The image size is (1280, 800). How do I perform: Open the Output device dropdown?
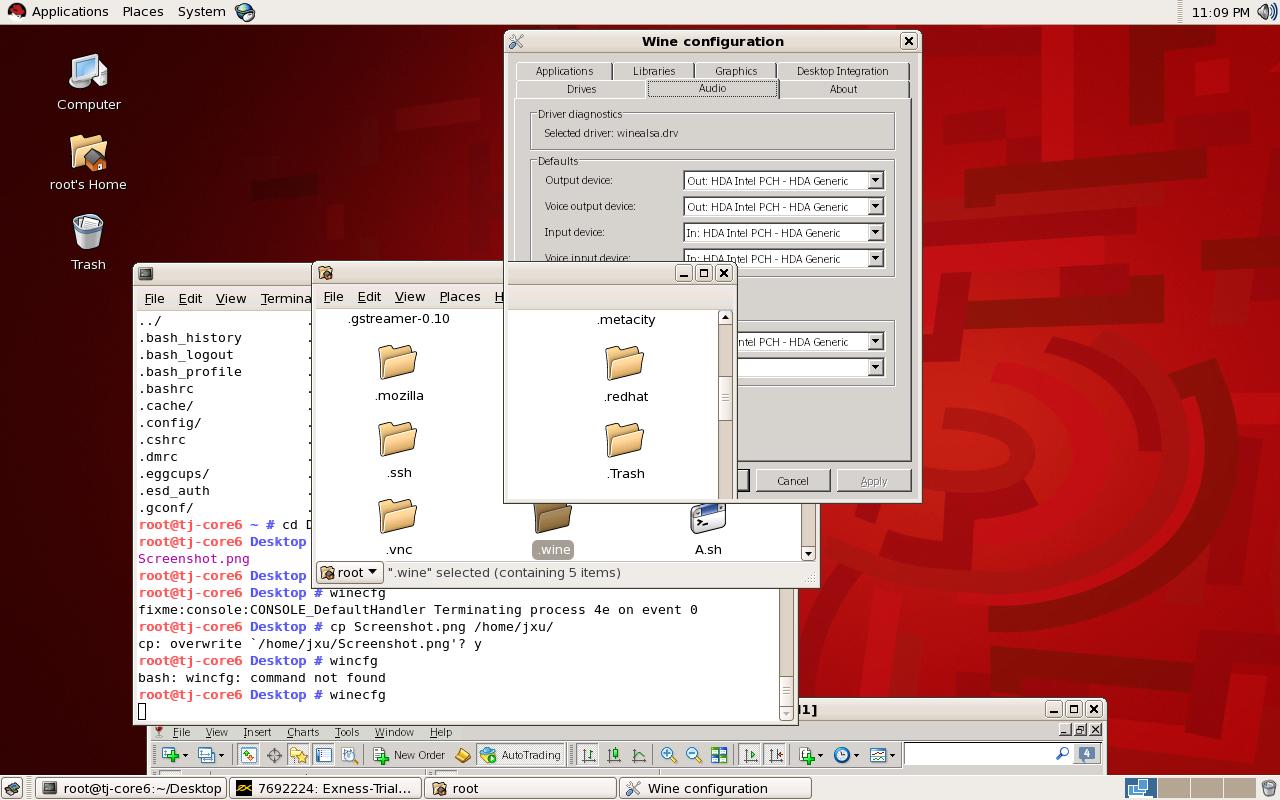coord(875,181)
